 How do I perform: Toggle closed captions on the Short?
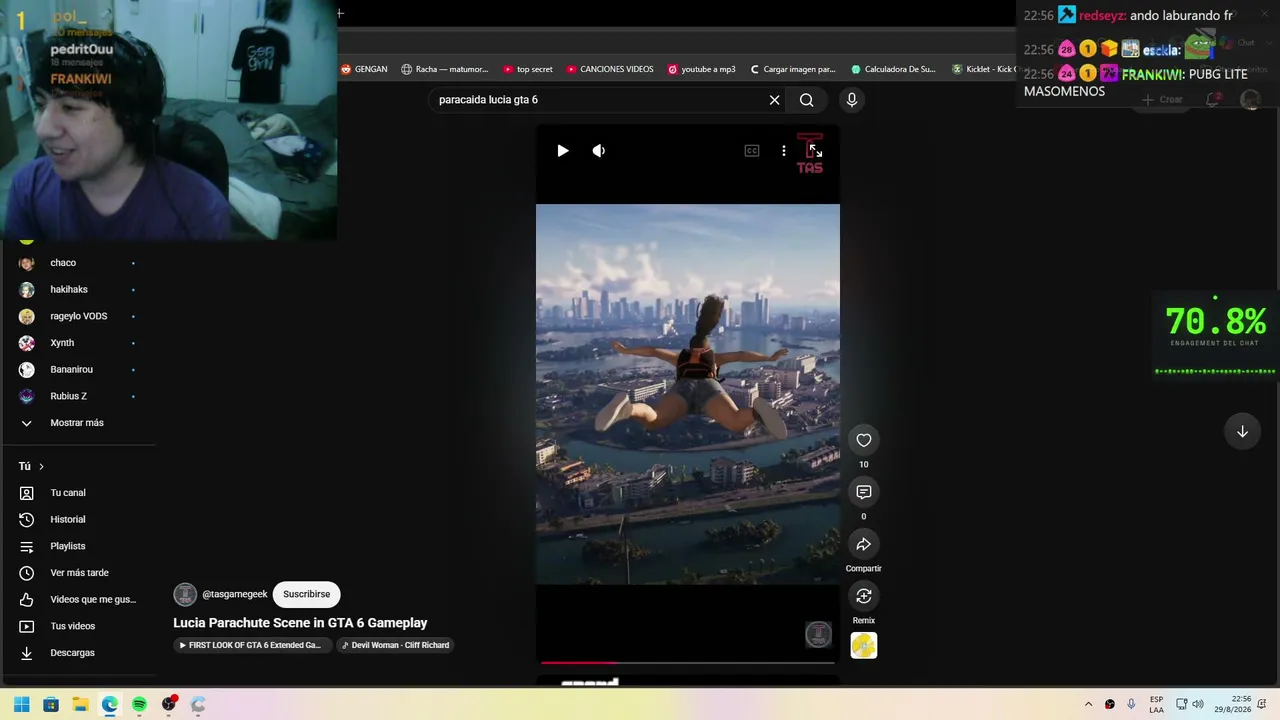tap(752, 151)
